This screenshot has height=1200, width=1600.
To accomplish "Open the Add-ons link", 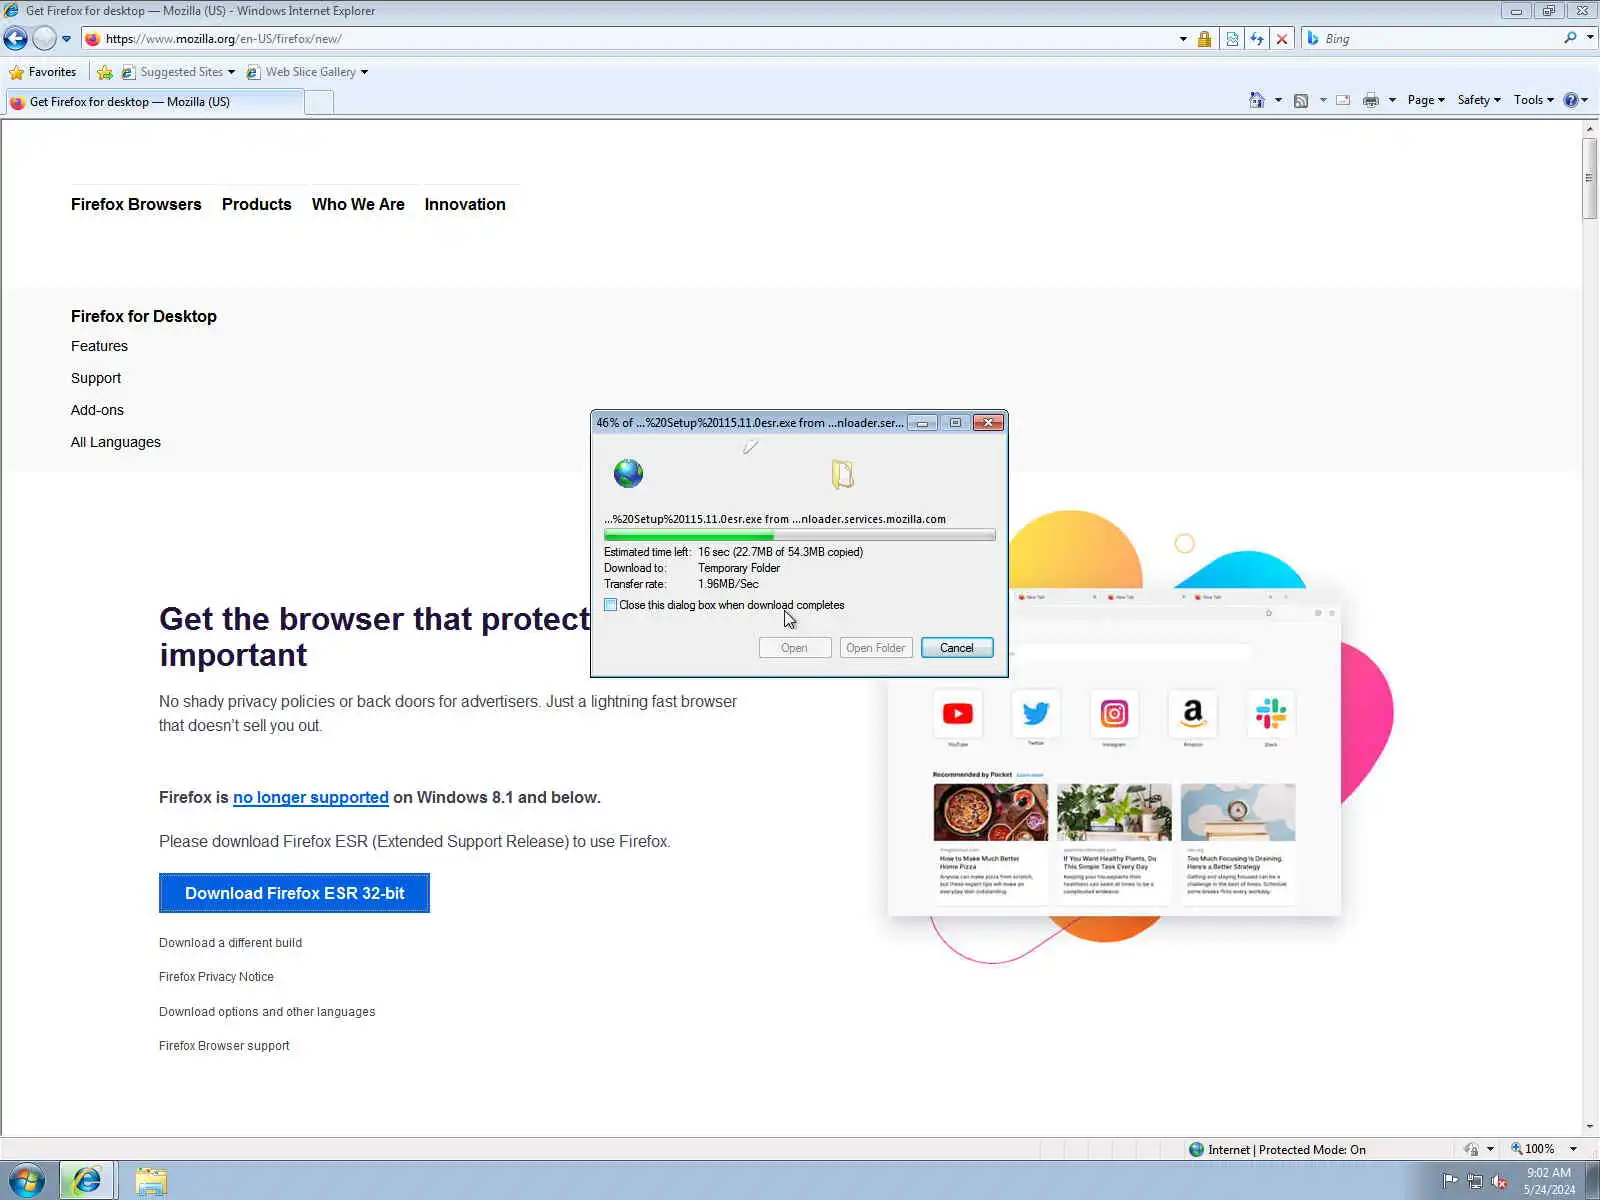I will (97, 410).
